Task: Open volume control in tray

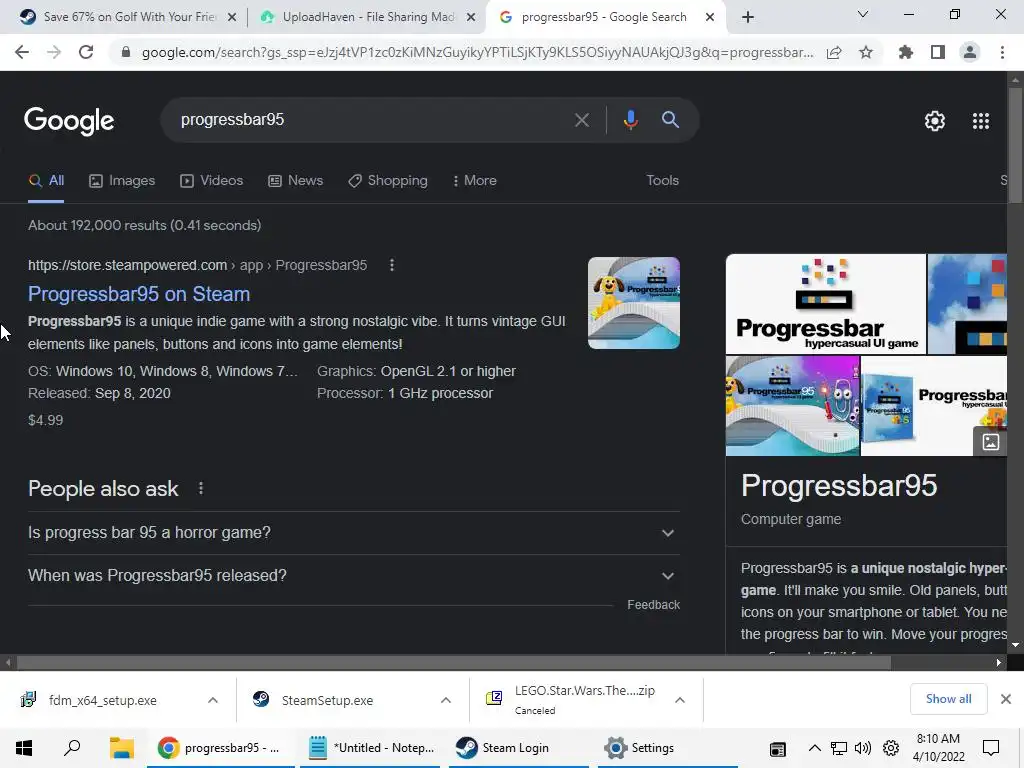Action: (x=863, y=748)
